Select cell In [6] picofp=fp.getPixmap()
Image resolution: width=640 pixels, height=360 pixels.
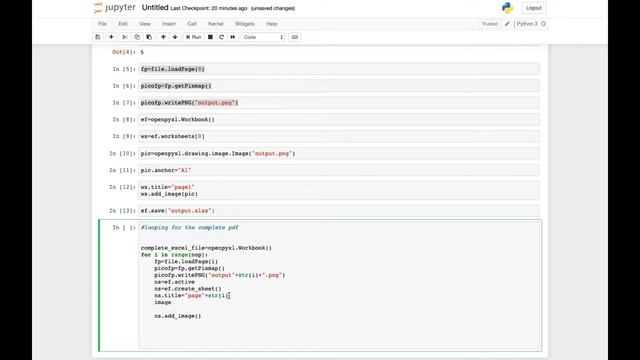pyautogui.click(x=338, y=86)
